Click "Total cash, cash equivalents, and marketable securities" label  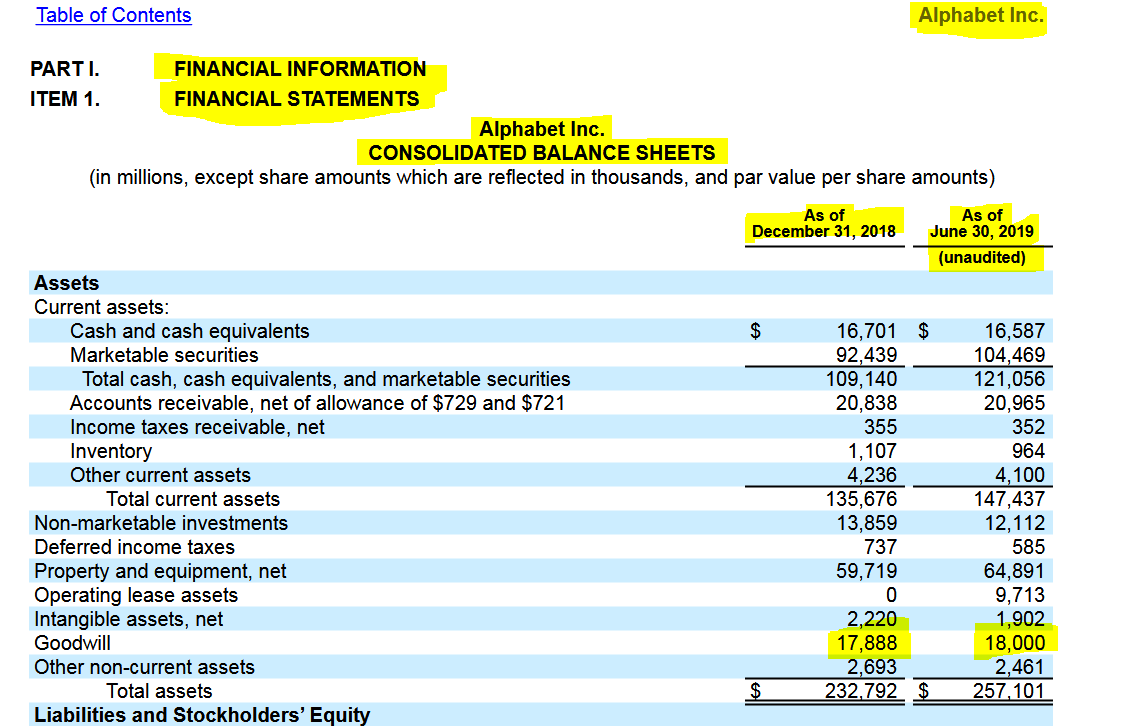tap(326, 379)
